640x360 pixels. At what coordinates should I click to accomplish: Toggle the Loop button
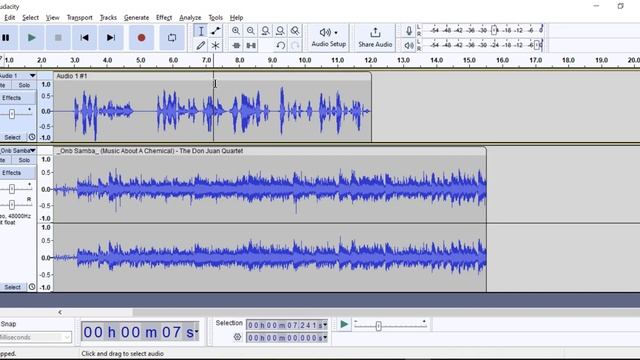tap(172, 38)
